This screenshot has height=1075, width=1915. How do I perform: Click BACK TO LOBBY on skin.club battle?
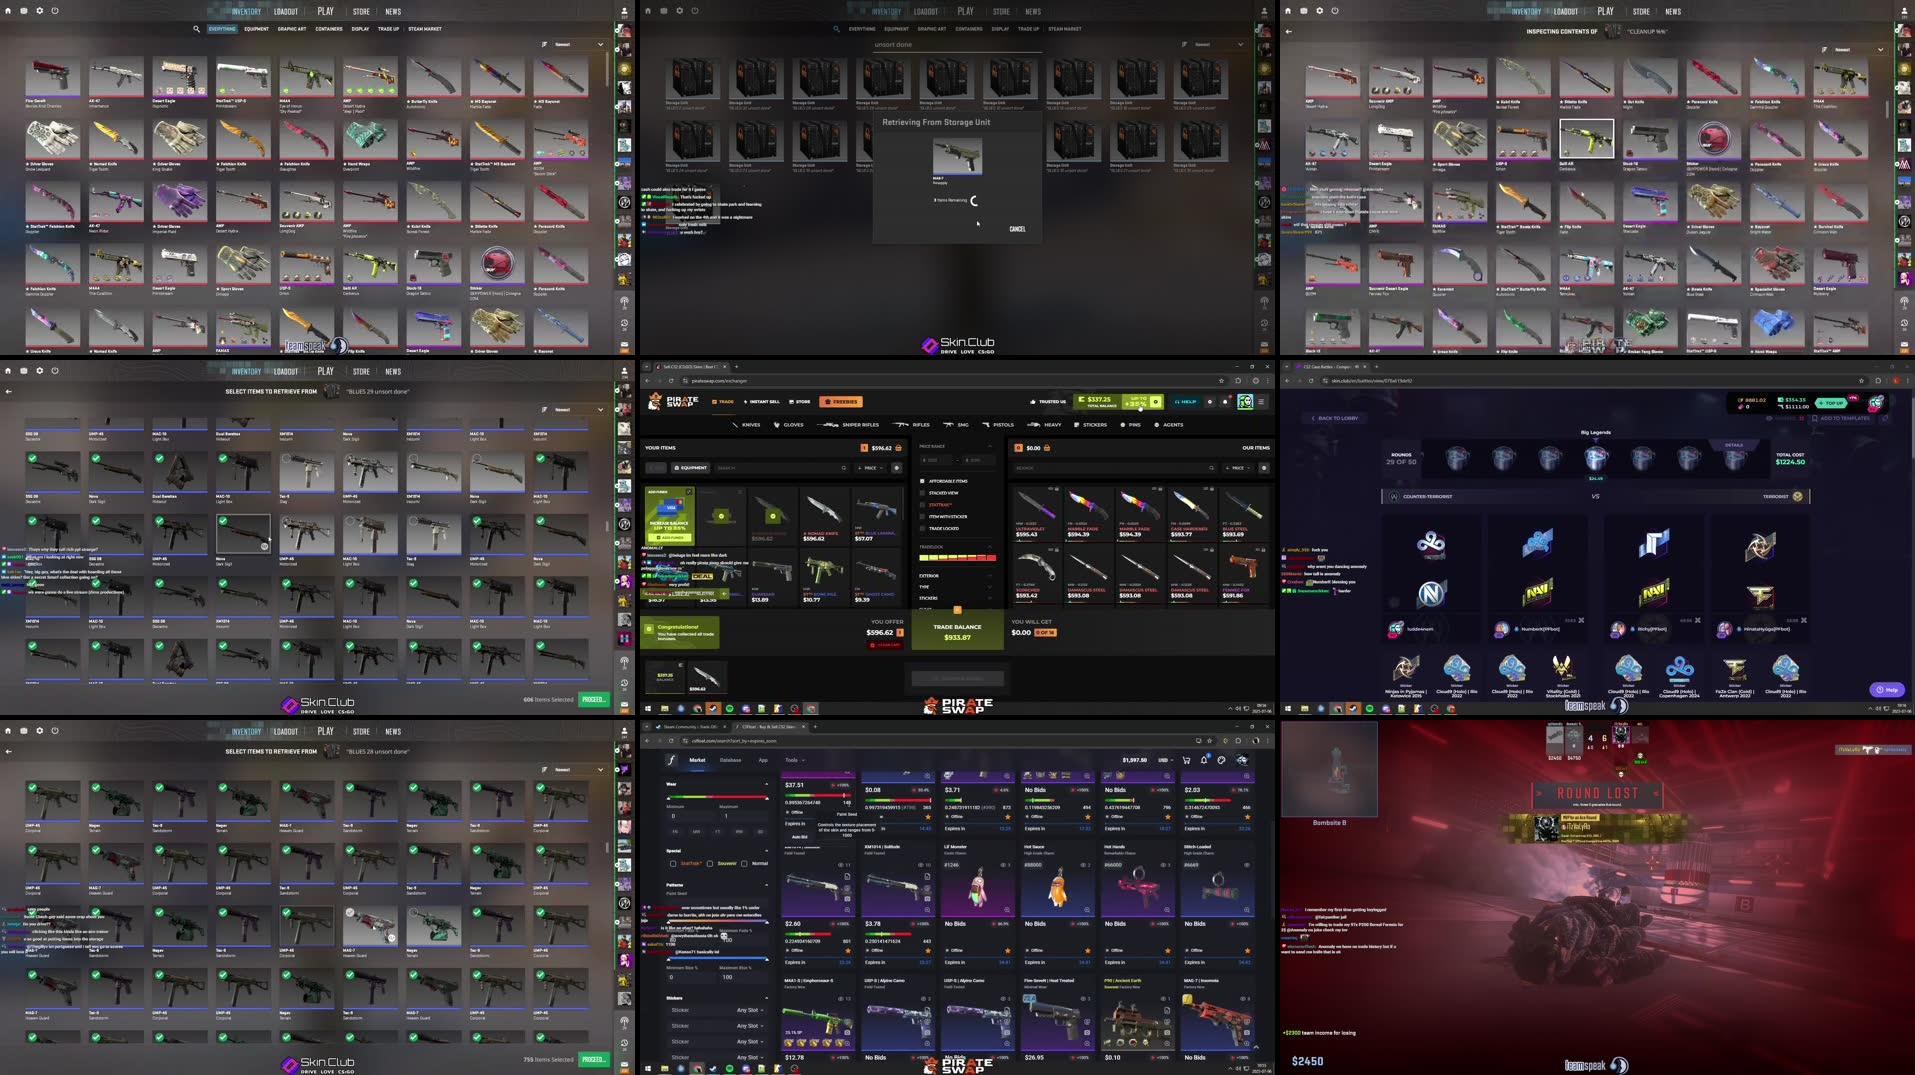(x=1335, y=418)
